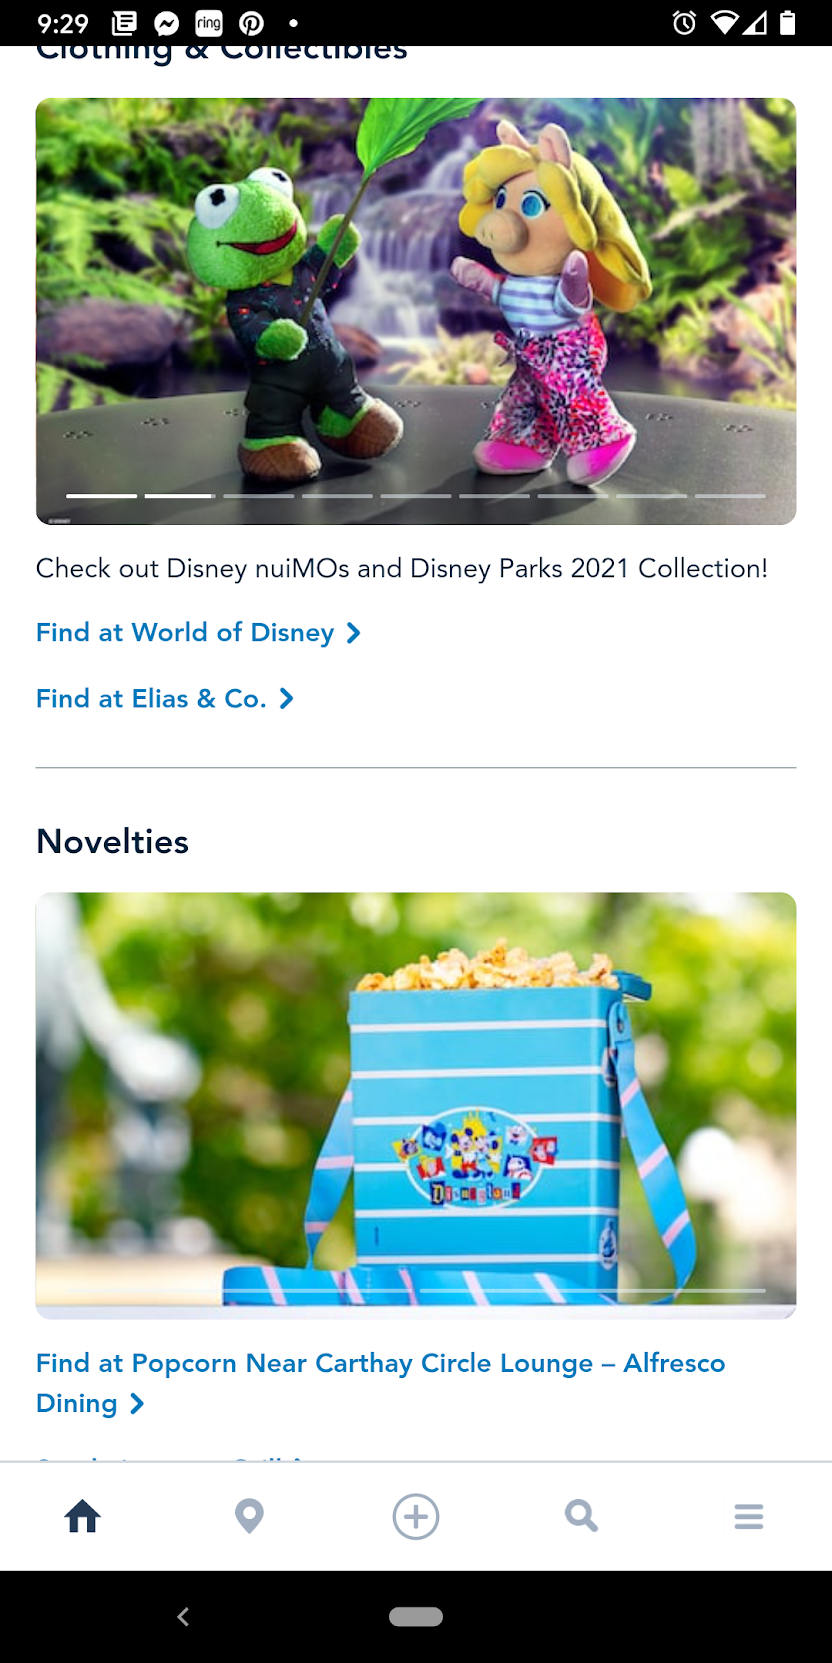Tap the plus circle add icon
This screenshot has height=1663, width=832.
pyautogui.click(x=416, y=1516)
